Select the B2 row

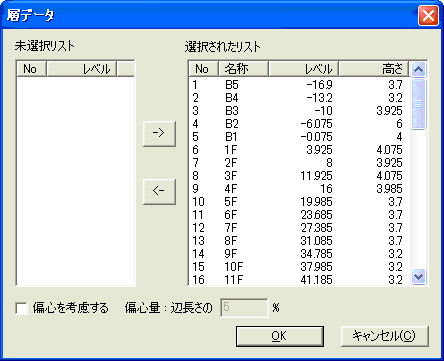(299, 124)
